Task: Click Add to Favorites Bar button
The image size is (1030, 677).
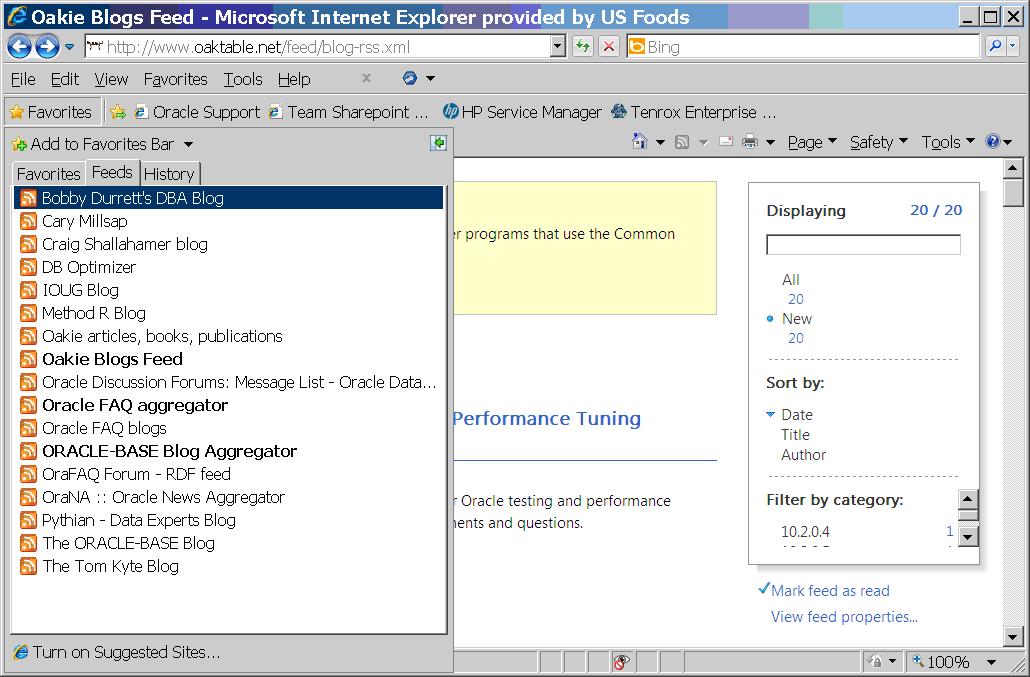Action: pyautogui.click(x=93, y=144)
